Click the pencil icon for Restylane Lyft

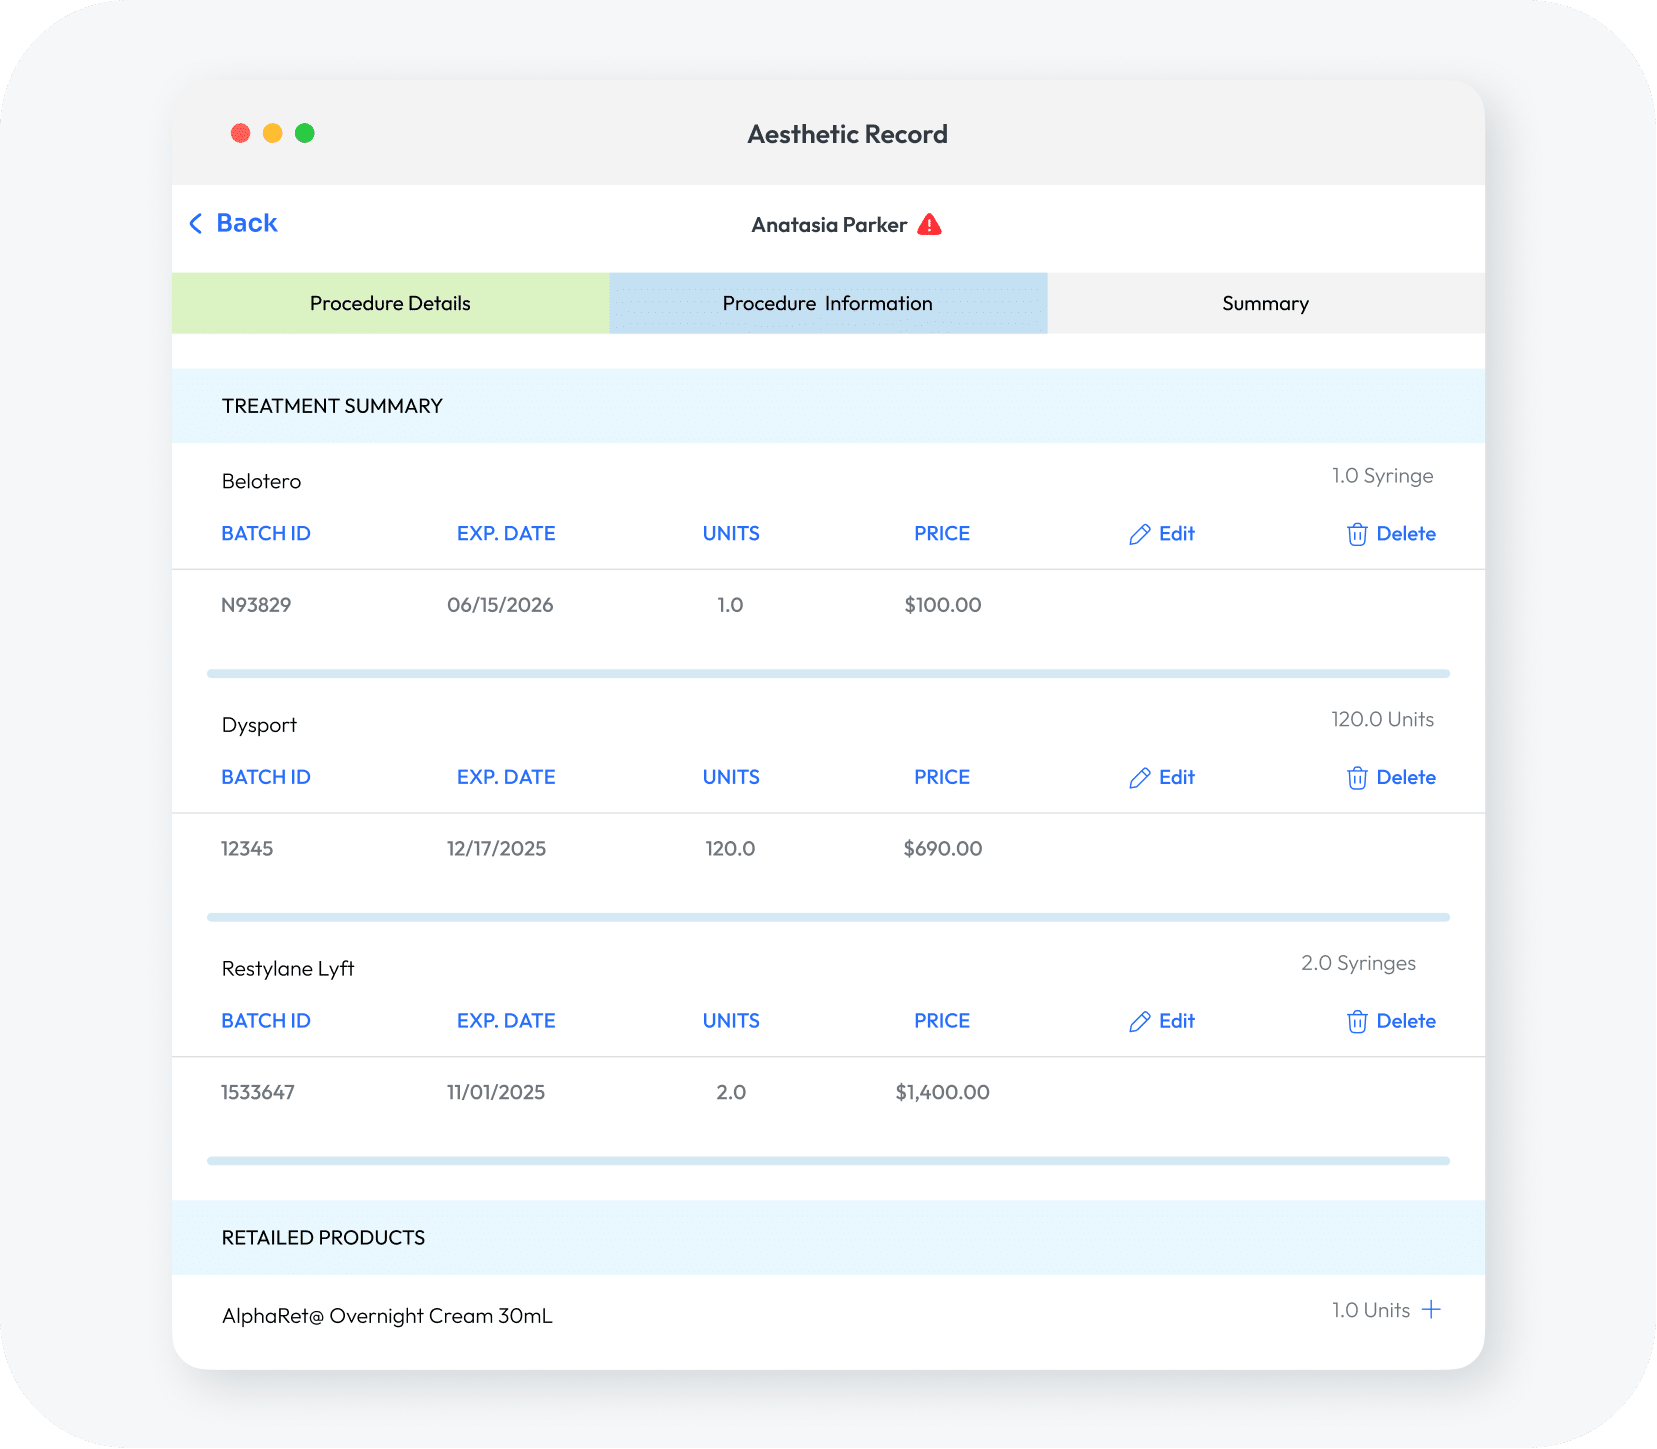tap(1139, 1022)
